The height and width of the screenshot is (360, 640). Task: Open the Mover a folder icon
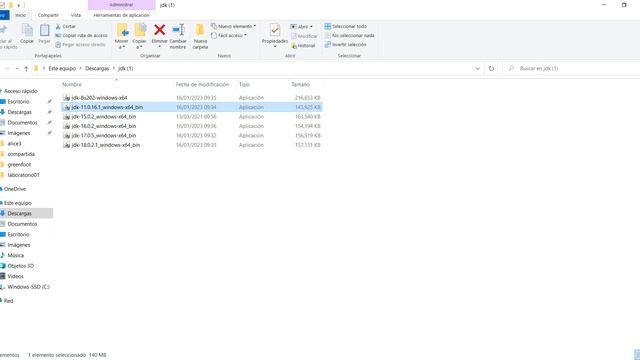[x=122, y=30]
